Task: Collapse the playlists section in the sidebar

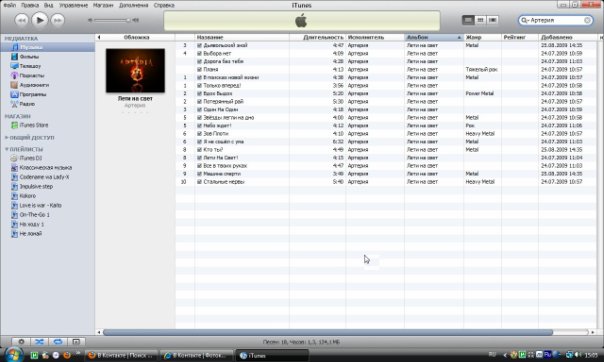Action: click(x=6, y=149)
